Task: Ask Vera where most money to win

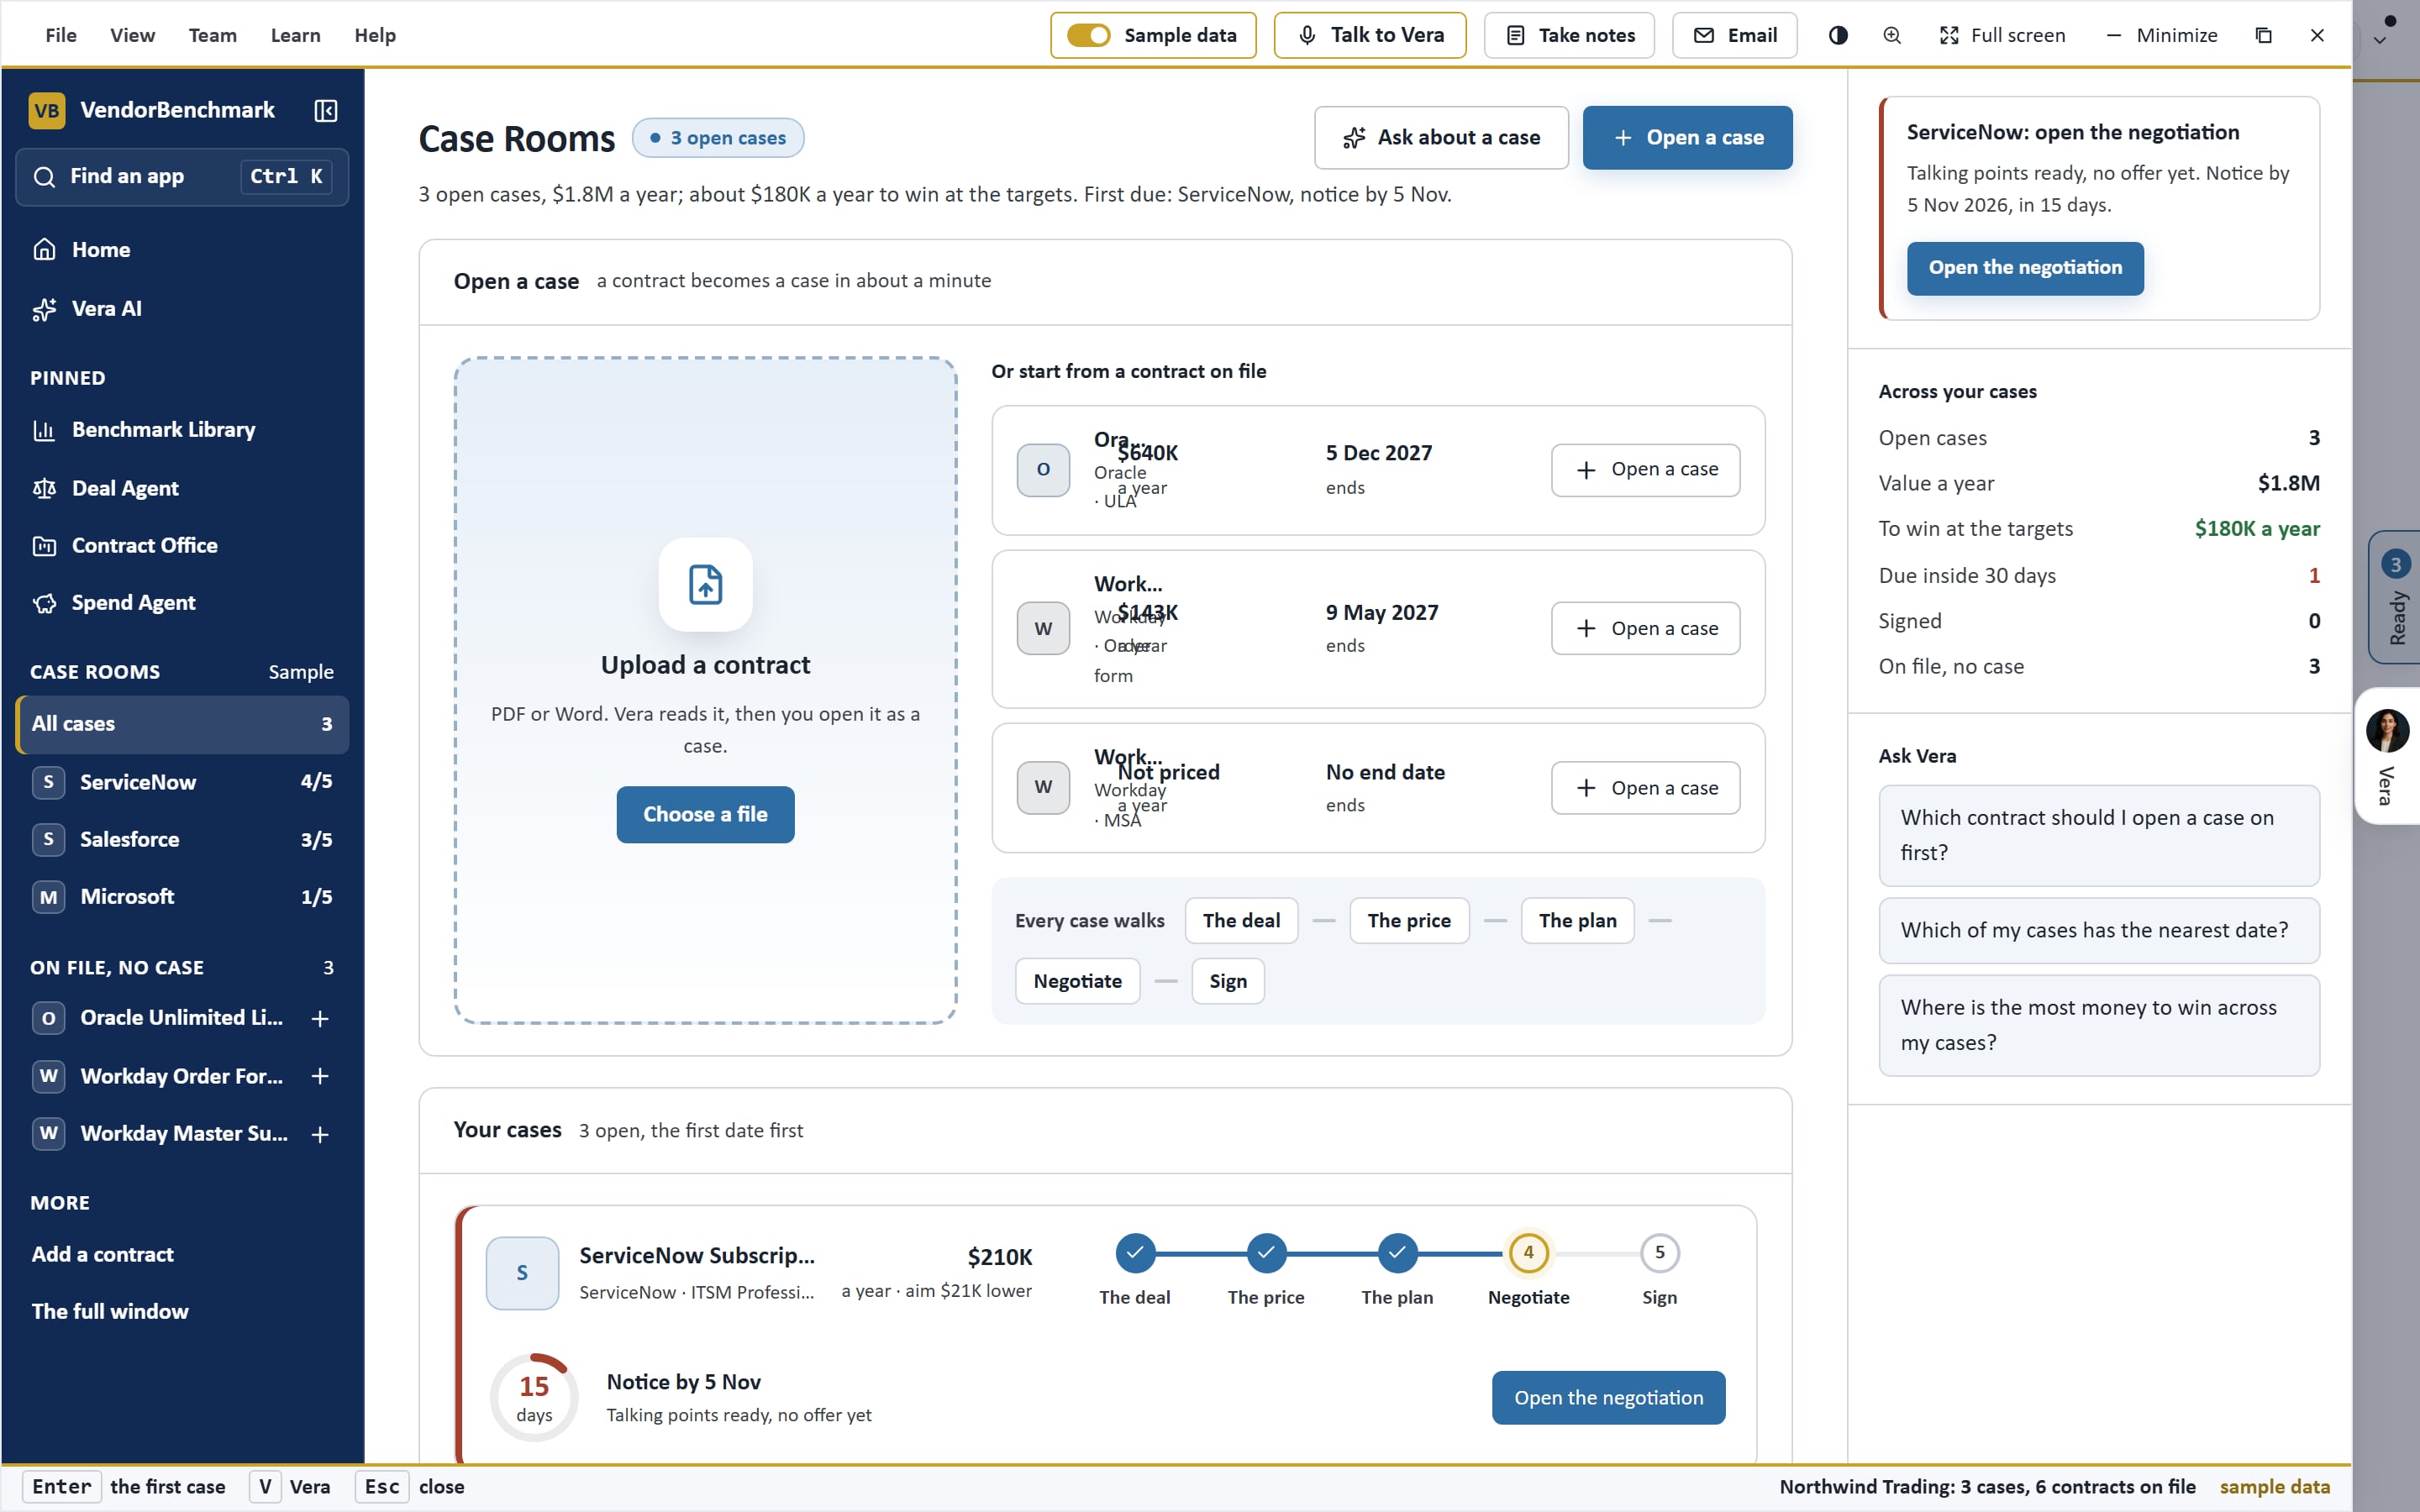Action: coord(2099,1026)
